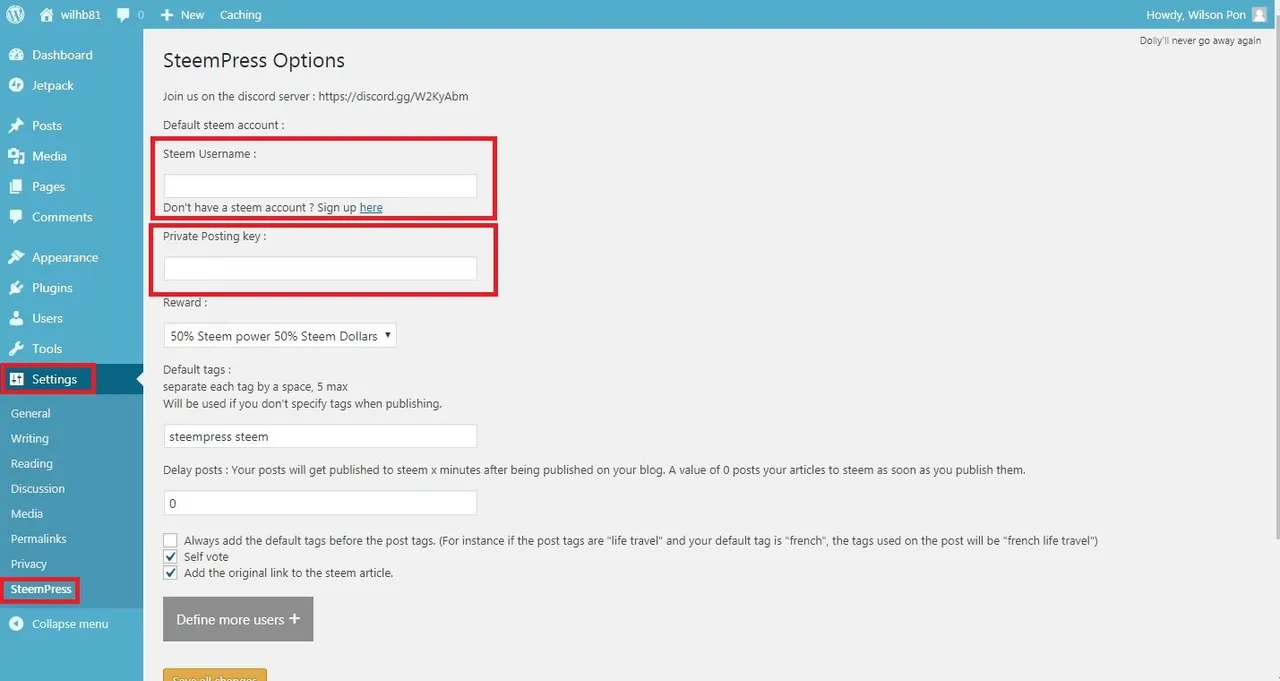
Task: Click the Define more users button
Action: (238, 619)
